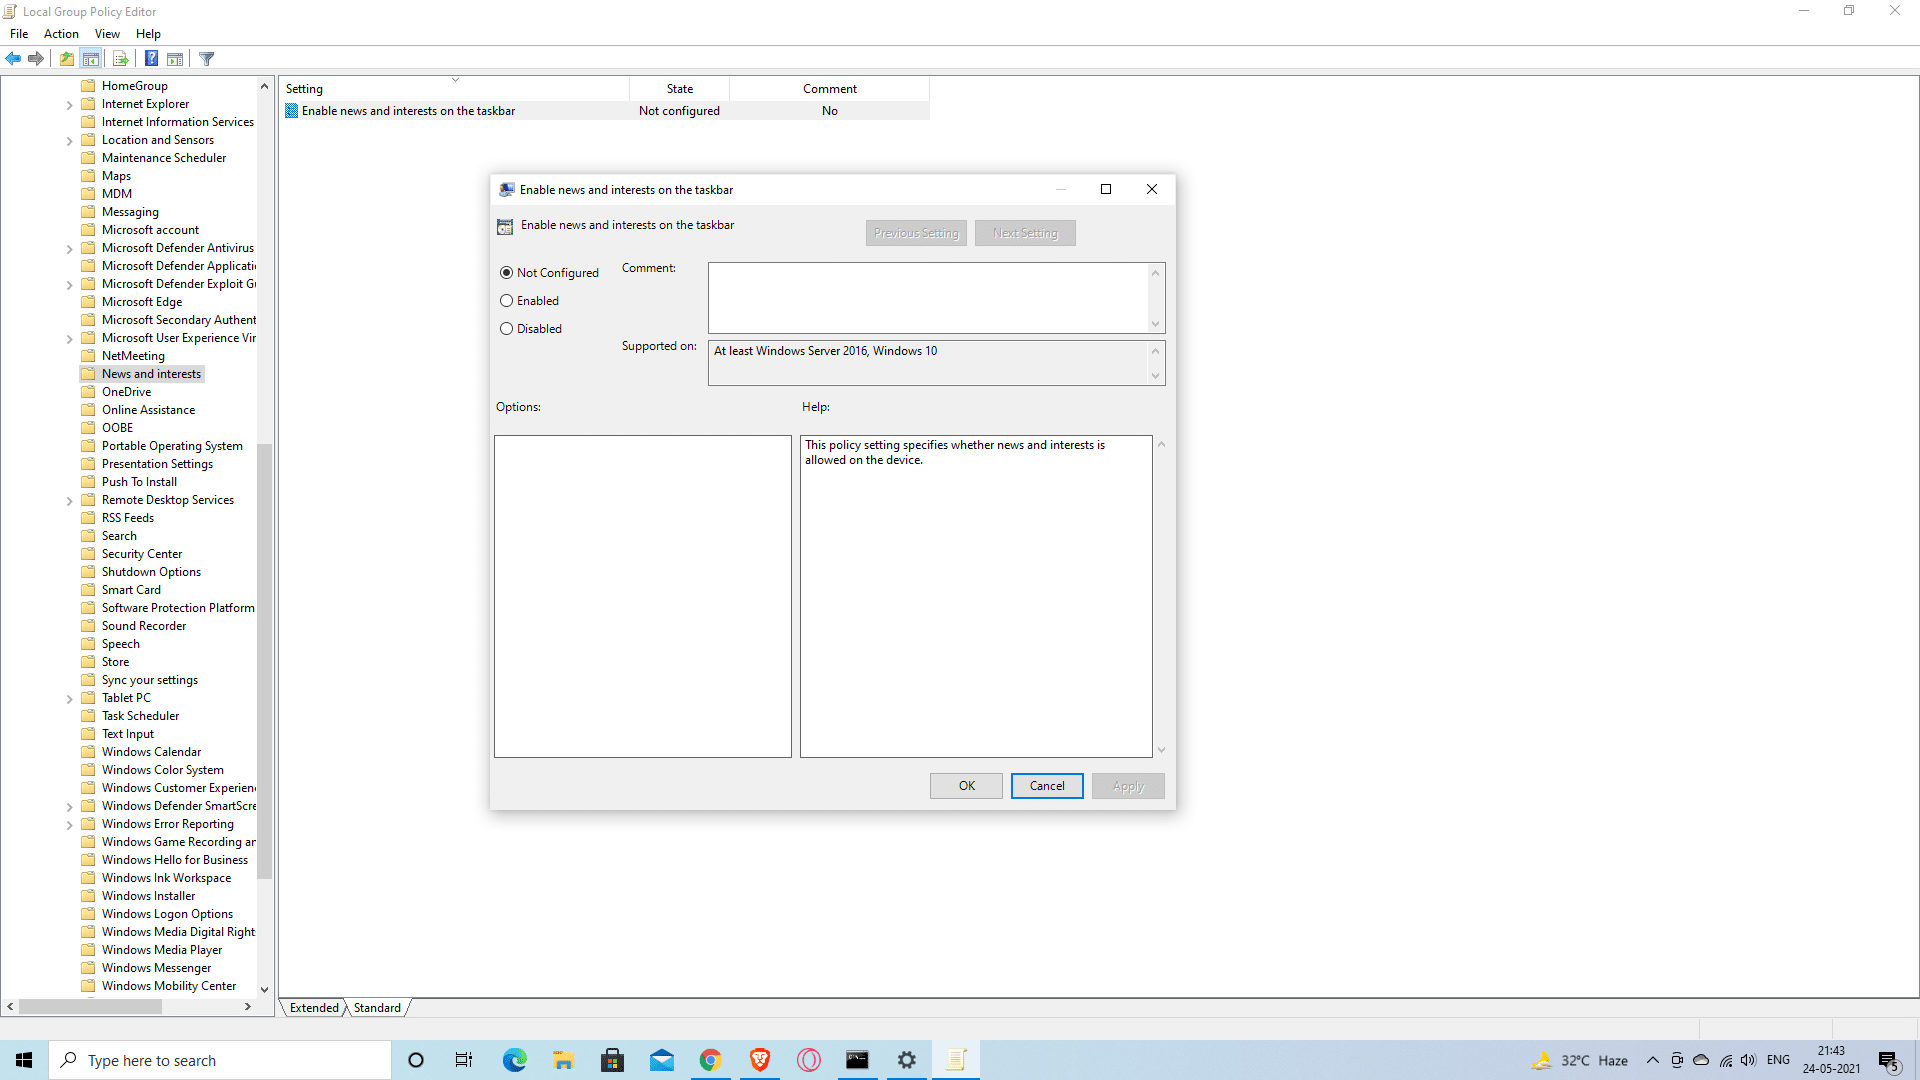Screen dimensions: 1920x1080
Task: Select the Disabled radio button
Action: pos(506,328)
